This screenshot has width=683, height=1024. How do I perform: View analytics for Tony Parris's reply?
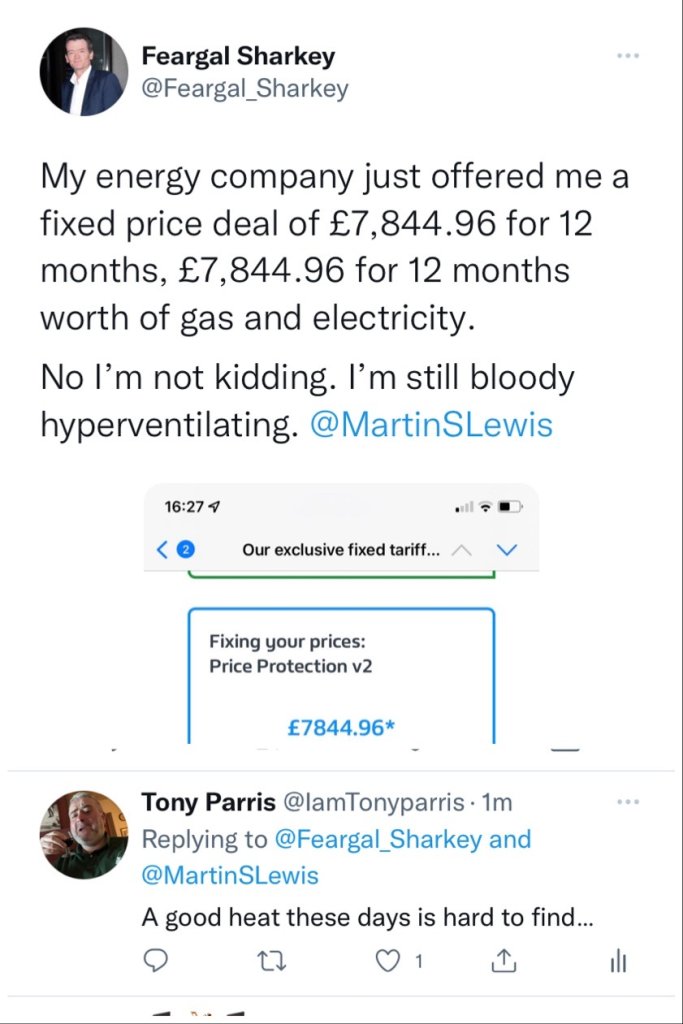(x=618, y=962)
